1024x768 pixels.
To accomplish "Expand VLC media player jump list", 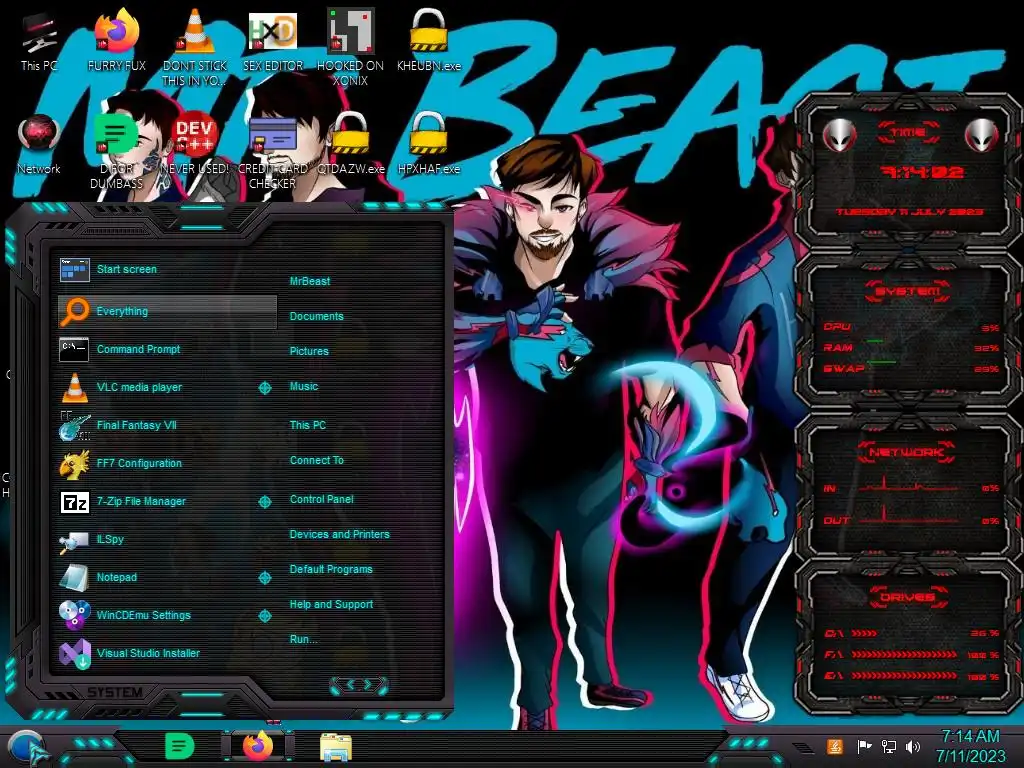I will pos(264,388).
